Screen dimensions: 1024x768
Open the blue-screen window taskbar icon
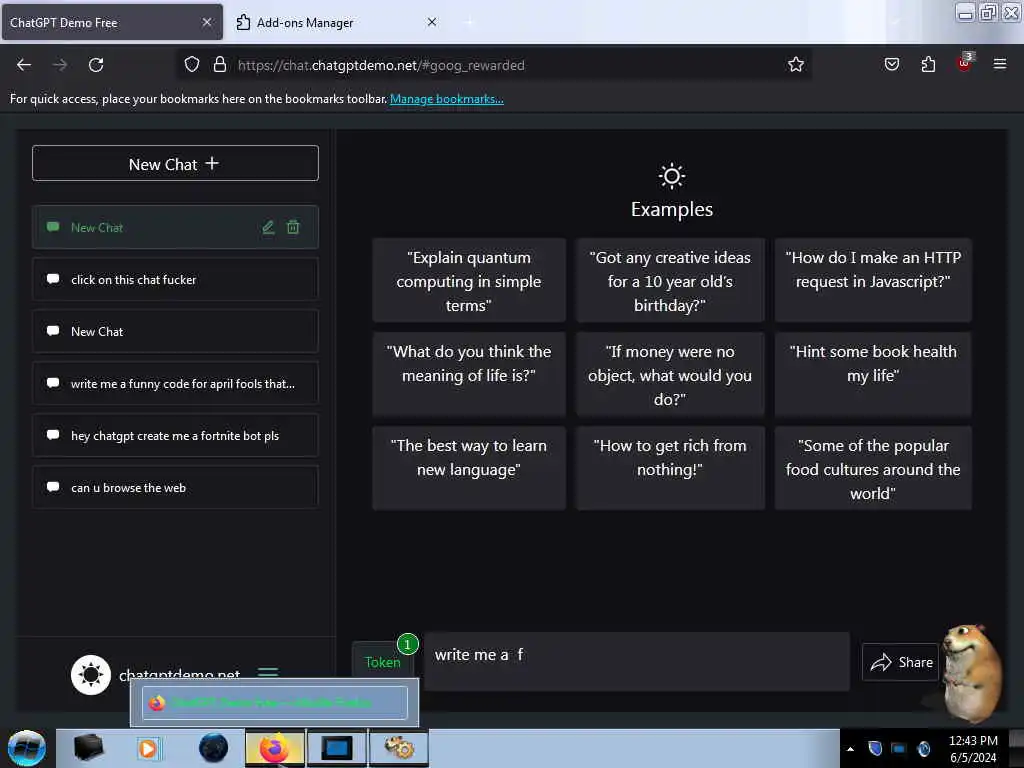(x=337, y=748)
